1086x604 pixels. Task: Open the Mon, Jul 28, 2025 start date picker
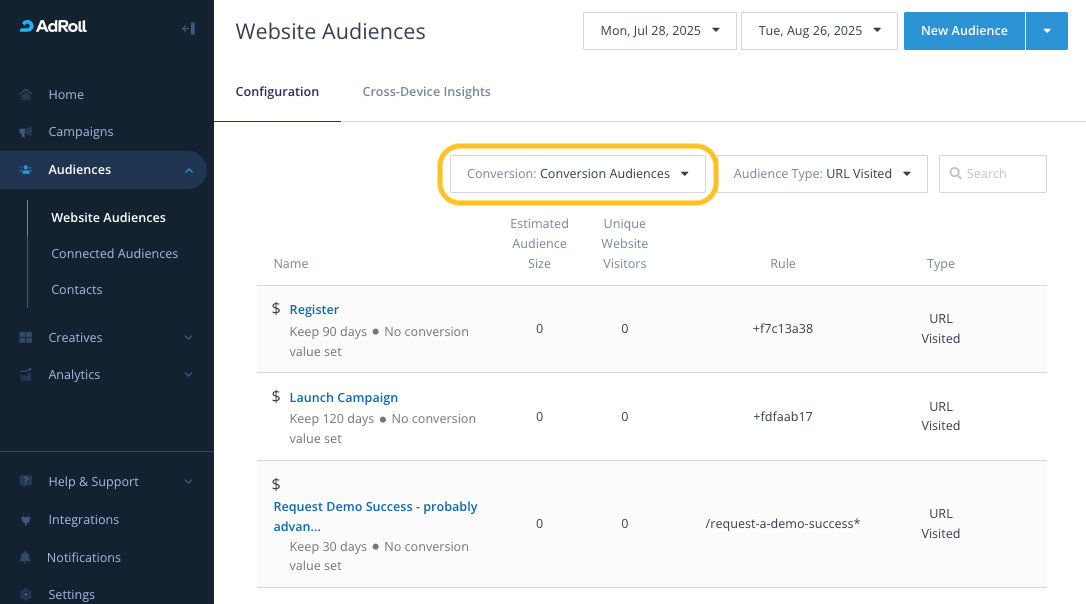point(659,31)
